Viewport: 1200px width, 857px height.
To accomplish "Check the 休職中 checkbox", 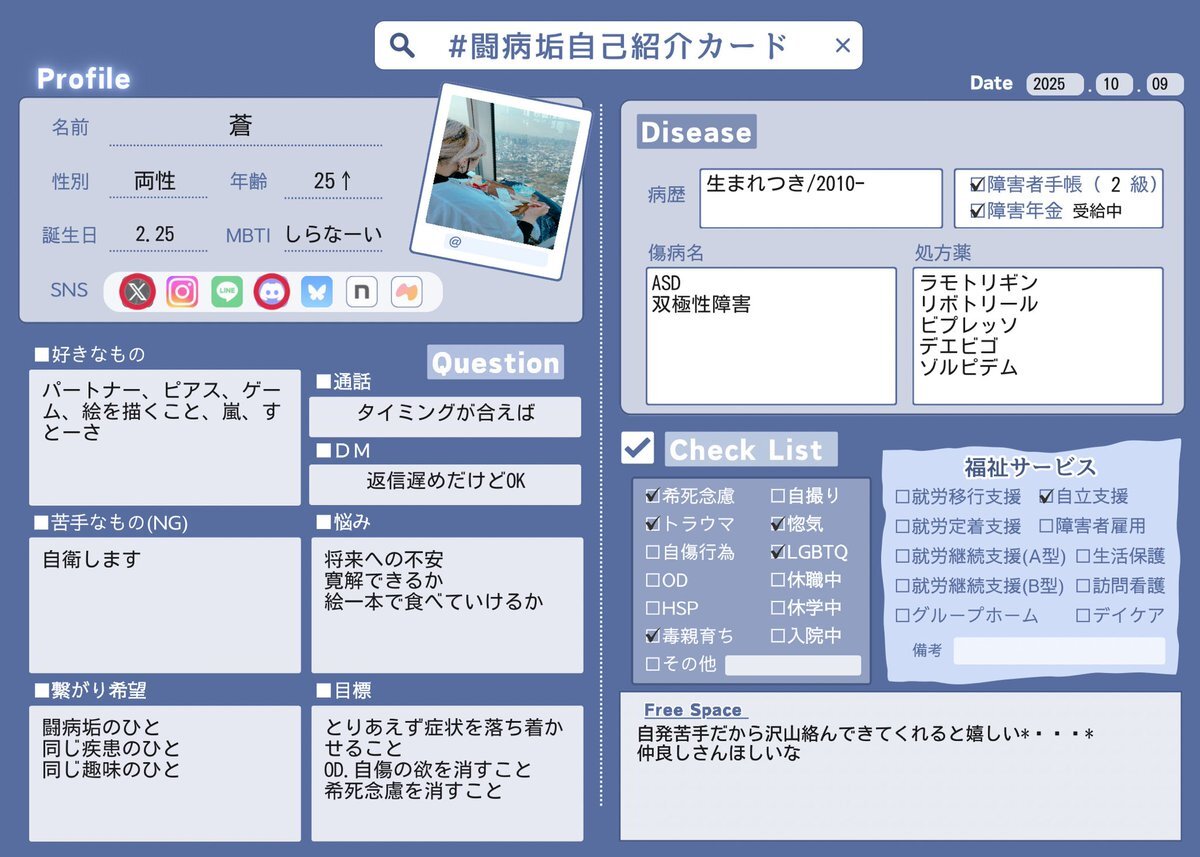I will pos(778,579).
